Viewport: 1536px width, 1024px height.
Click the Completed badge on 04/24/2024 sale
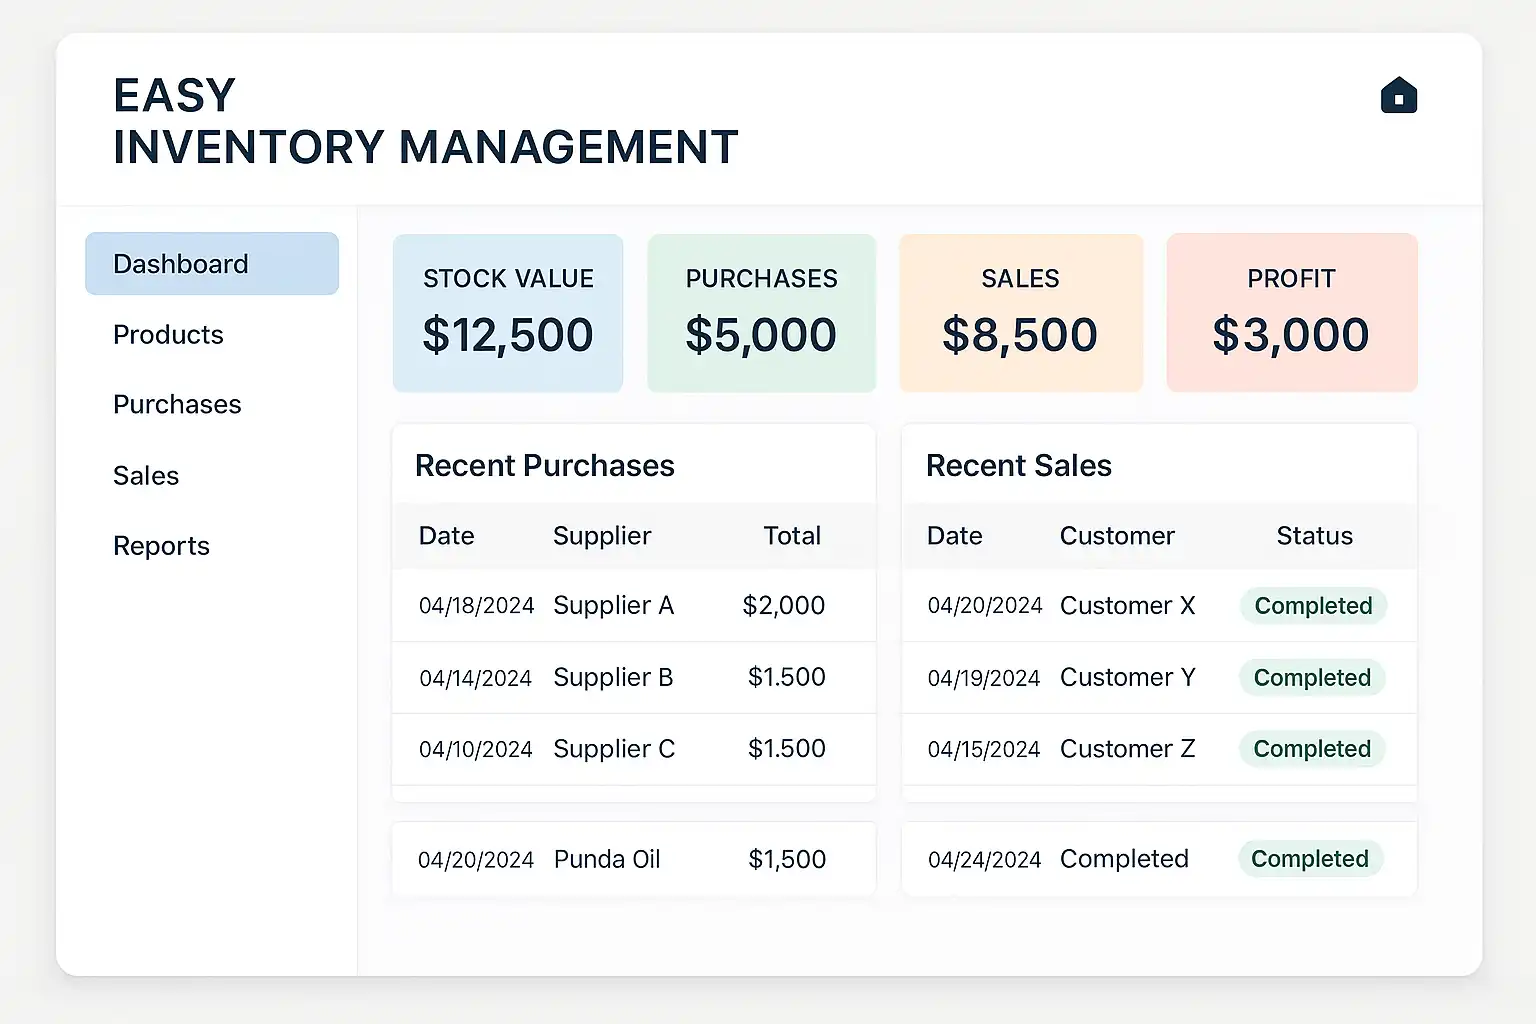1310,859
